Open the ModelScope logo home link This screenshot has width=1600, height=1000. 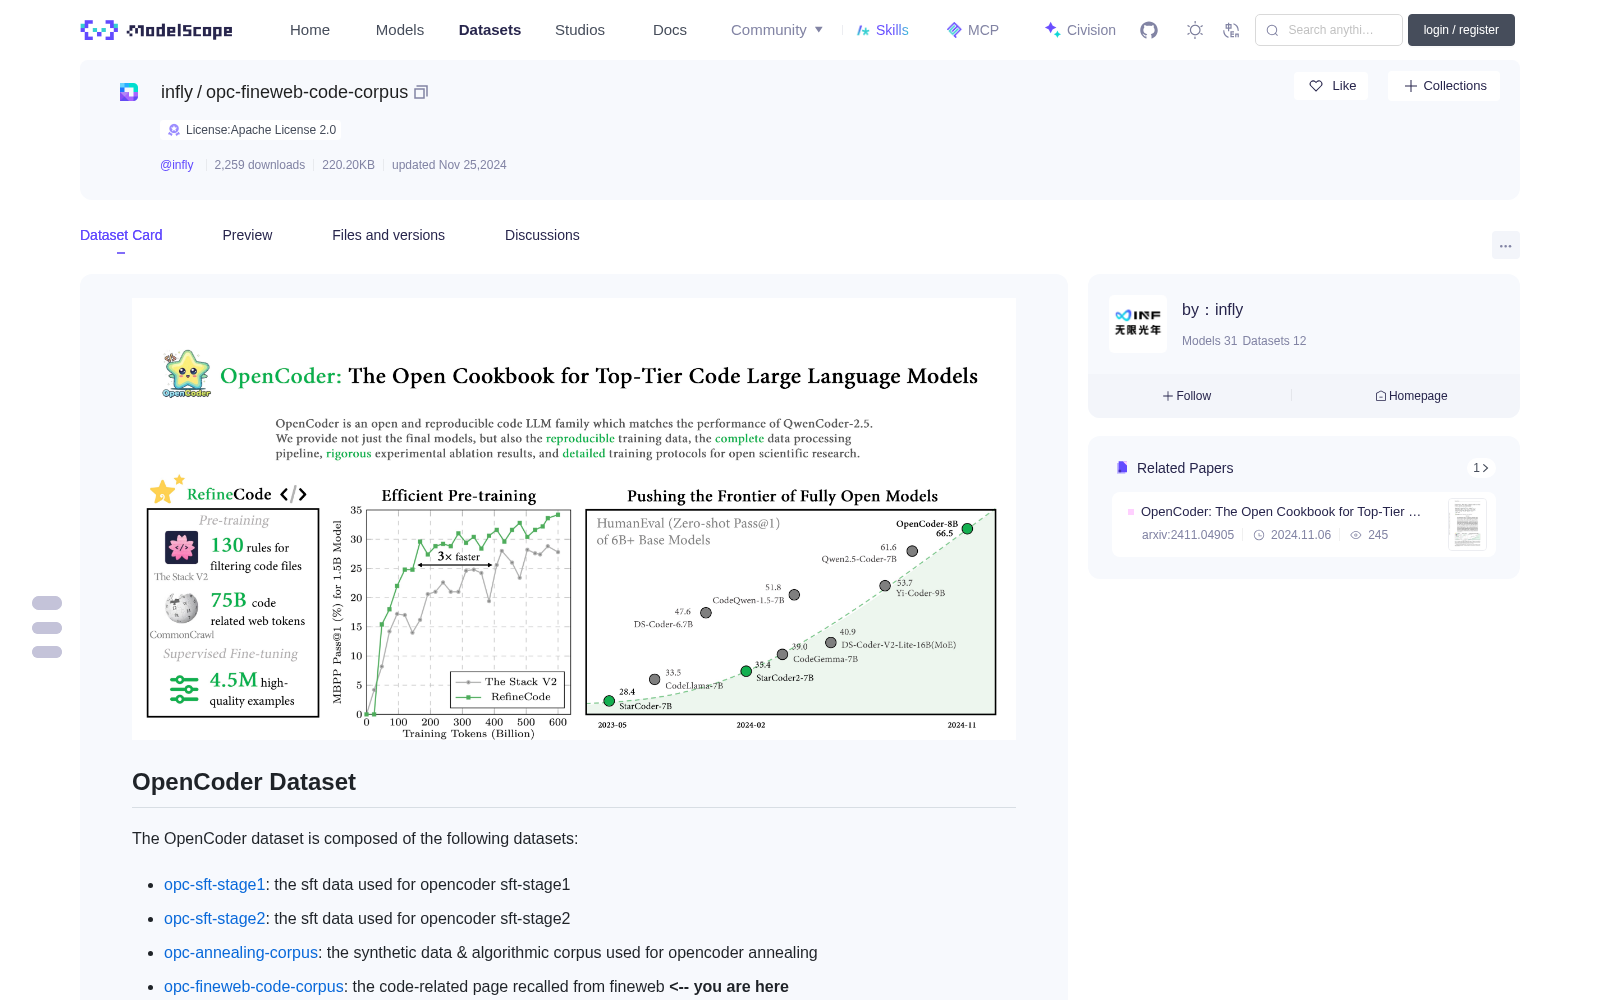click(x=156, y=30)
